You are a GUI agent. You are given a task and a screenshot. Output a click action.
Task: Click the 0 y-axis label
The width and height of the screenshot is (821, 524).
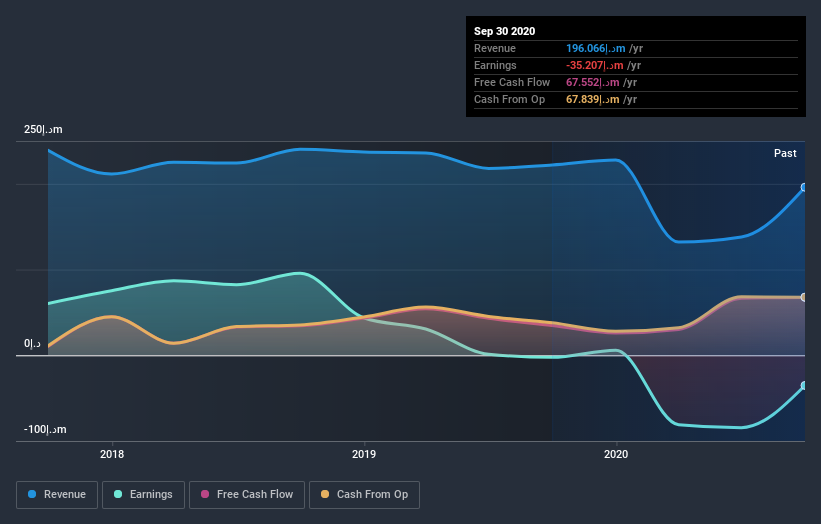pos(32,344)
